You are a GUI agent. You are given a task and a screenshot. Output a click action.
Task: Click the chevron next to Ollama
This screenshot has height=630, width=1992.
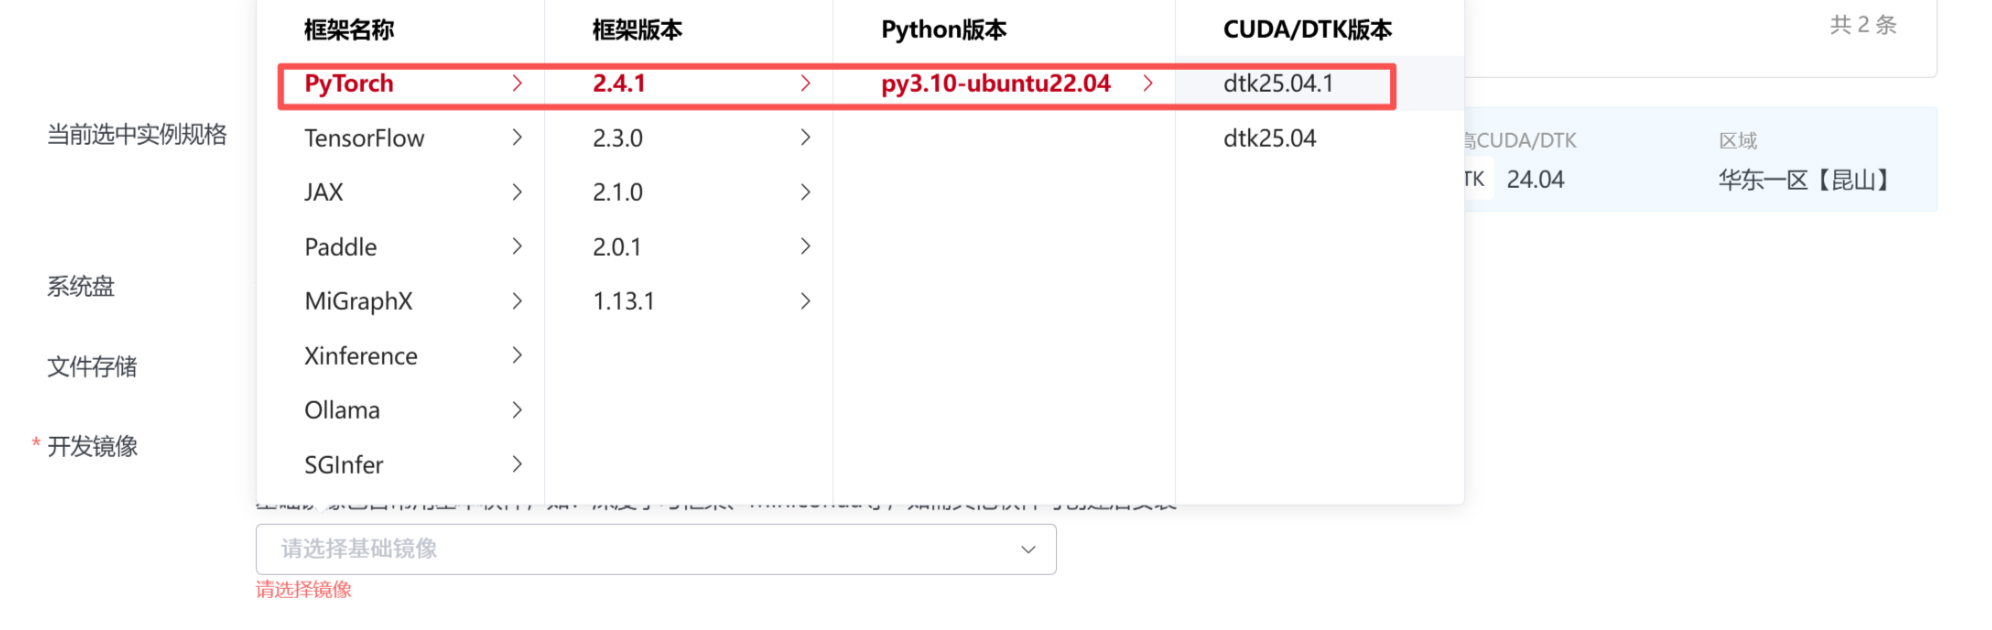tap(517, 410)
